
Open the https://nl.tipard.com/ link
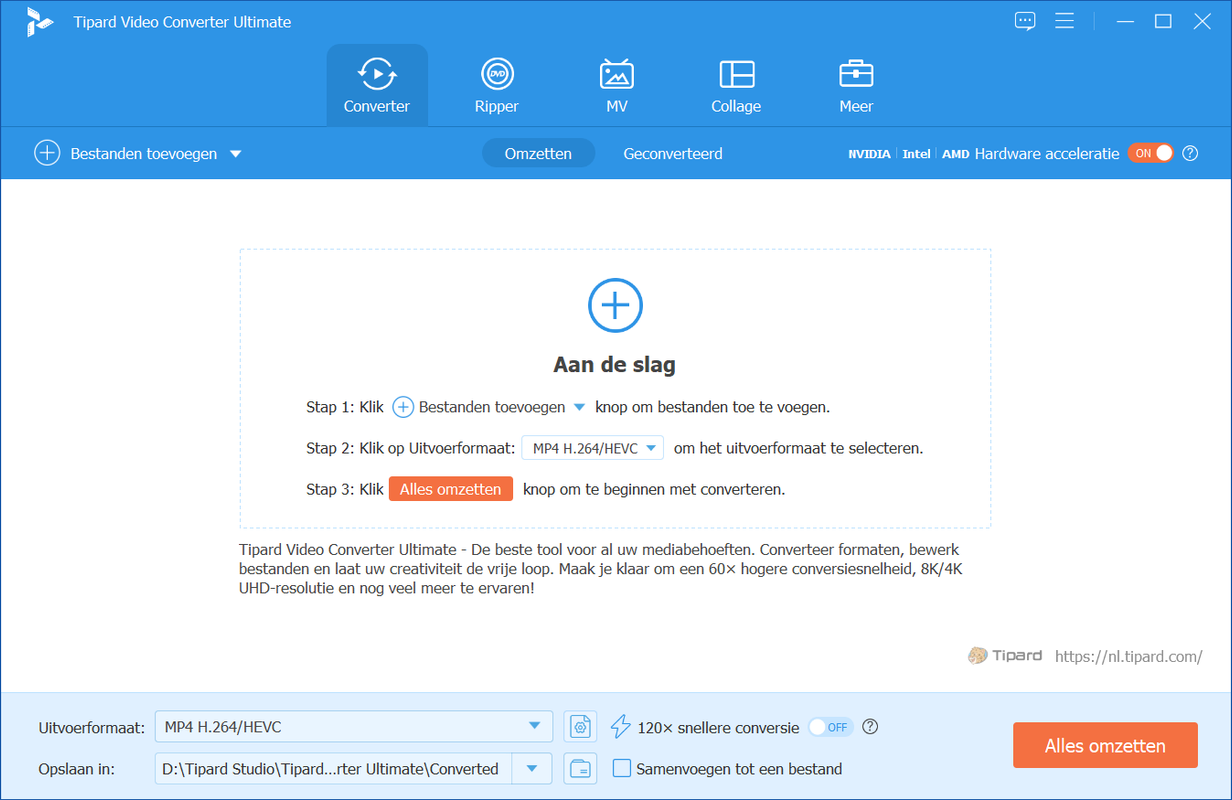click(1128, 656)
